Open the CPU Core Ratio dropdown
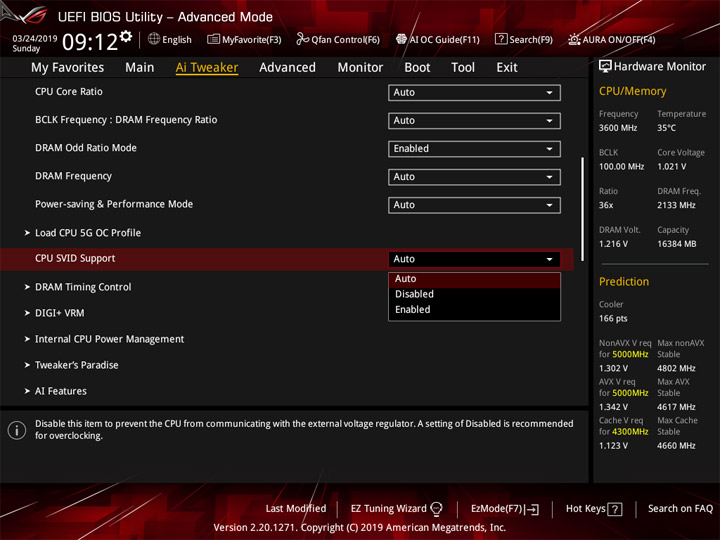This screenshot has width=720, height=540. coord(474,92)
